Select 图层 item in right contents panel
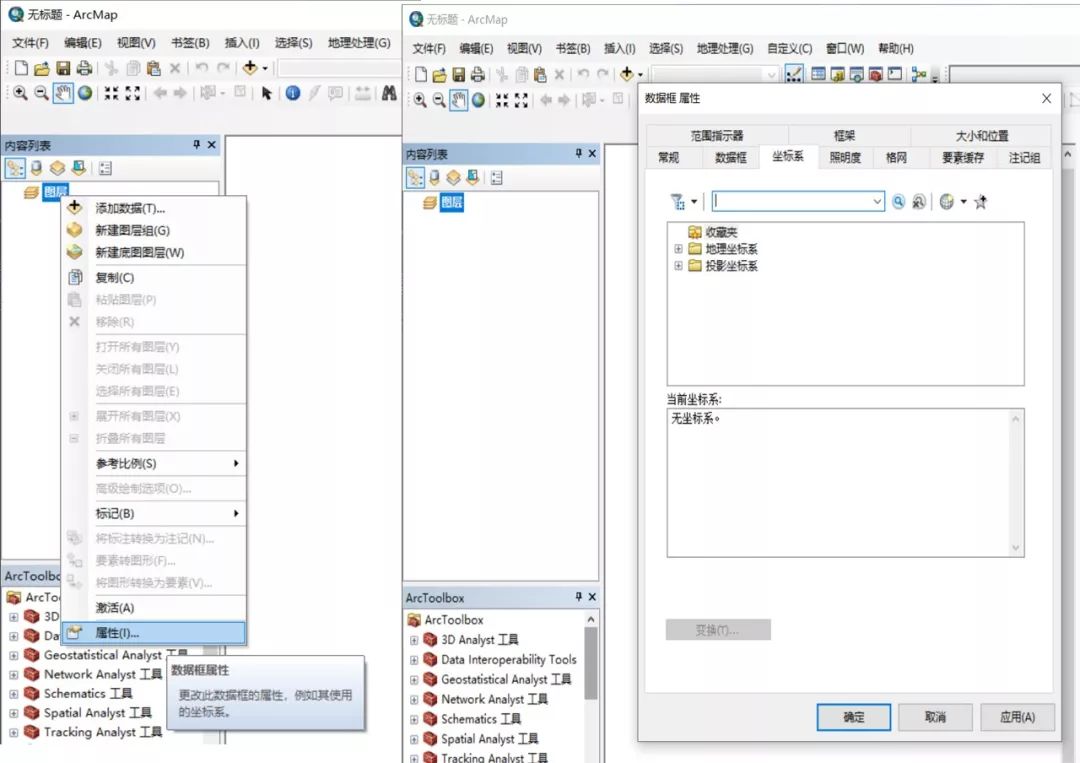This screenshot has width=1080, height=763. (452, 202)
